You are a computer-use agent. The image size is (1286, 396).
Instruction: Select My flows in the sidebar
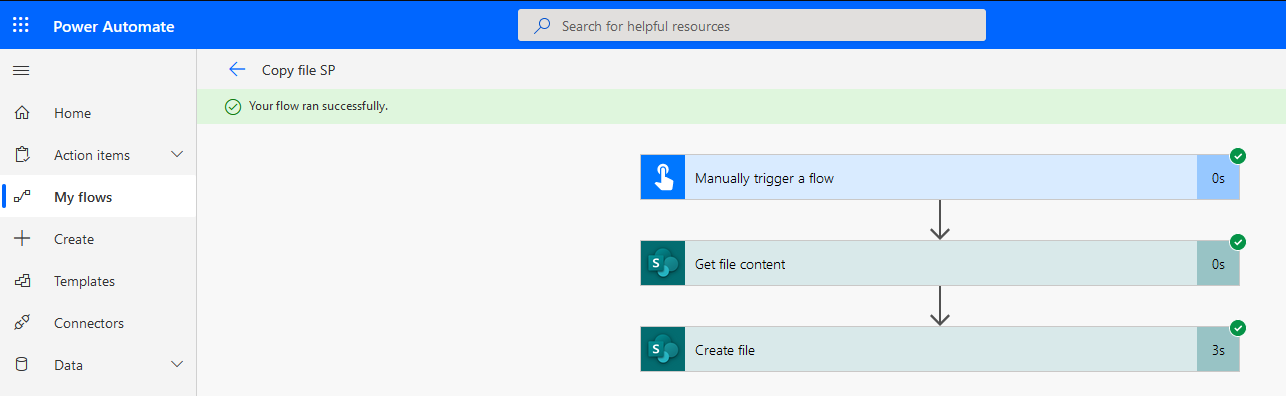click(98, 197)
